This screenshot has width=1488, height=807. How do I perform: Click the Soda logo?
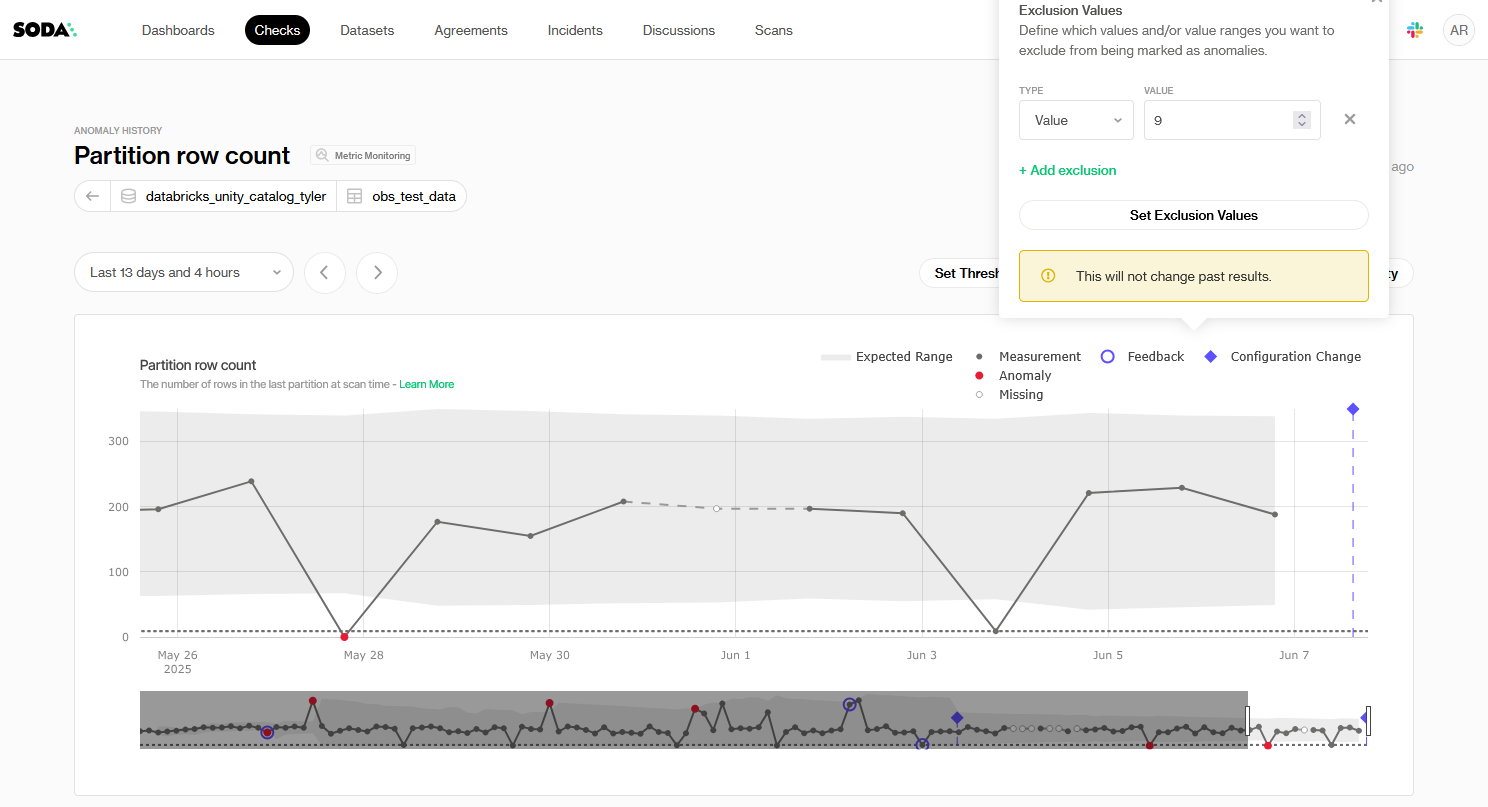[44, 30]
